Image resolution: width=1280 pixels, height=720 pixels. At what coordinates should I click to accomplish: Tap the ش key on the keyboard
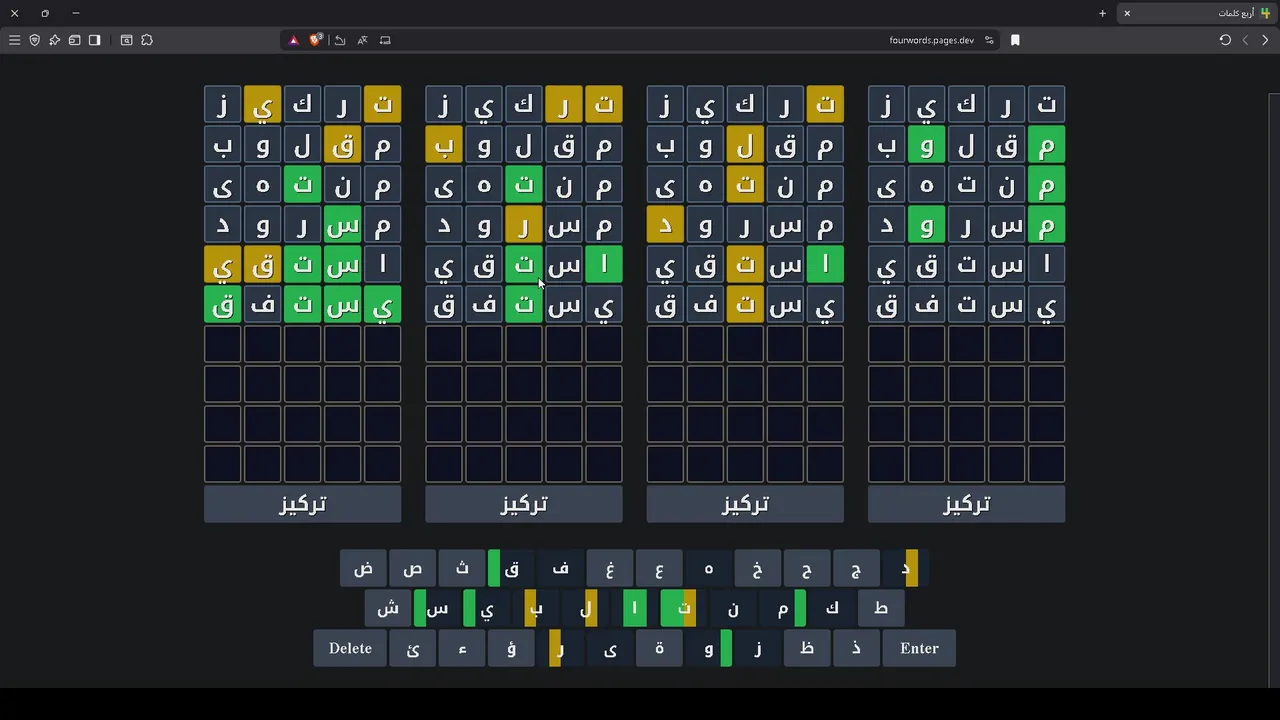(388, 608)
